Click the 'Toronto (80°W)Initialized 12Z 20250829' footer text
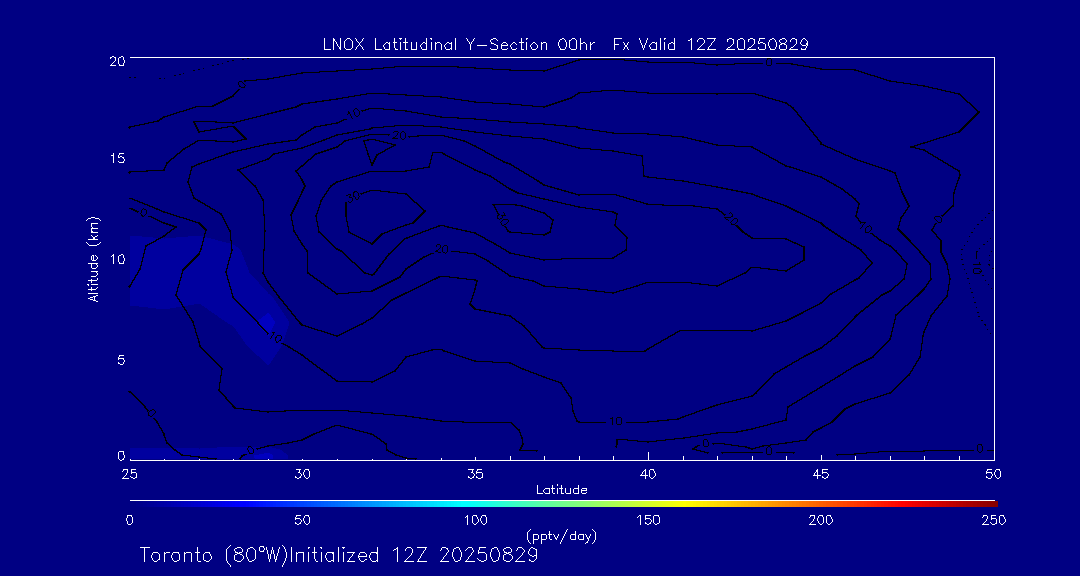This screenshot has height=576, width=1080. (338, 555)
